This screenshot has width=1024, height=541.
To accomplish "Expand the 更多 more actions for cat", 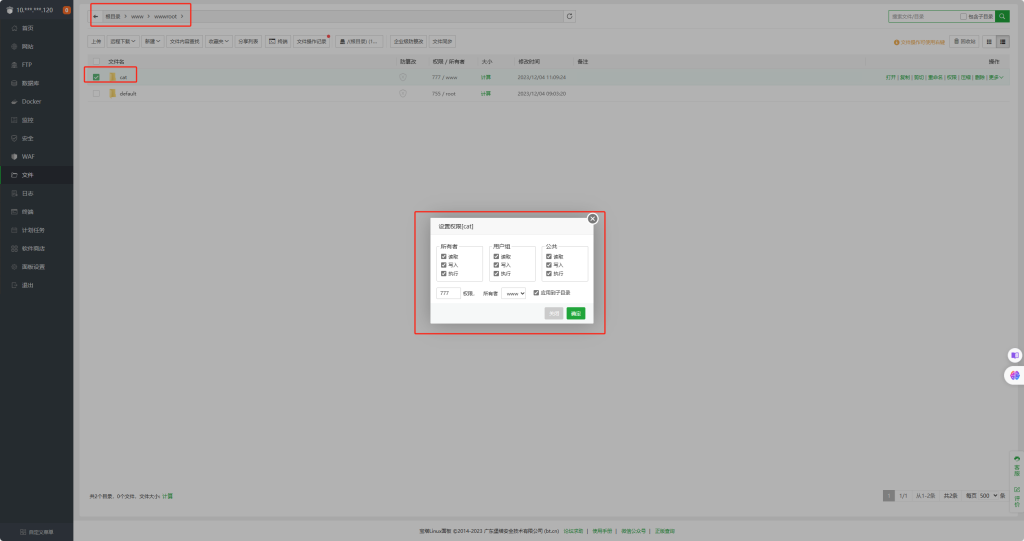I will 996,77.
